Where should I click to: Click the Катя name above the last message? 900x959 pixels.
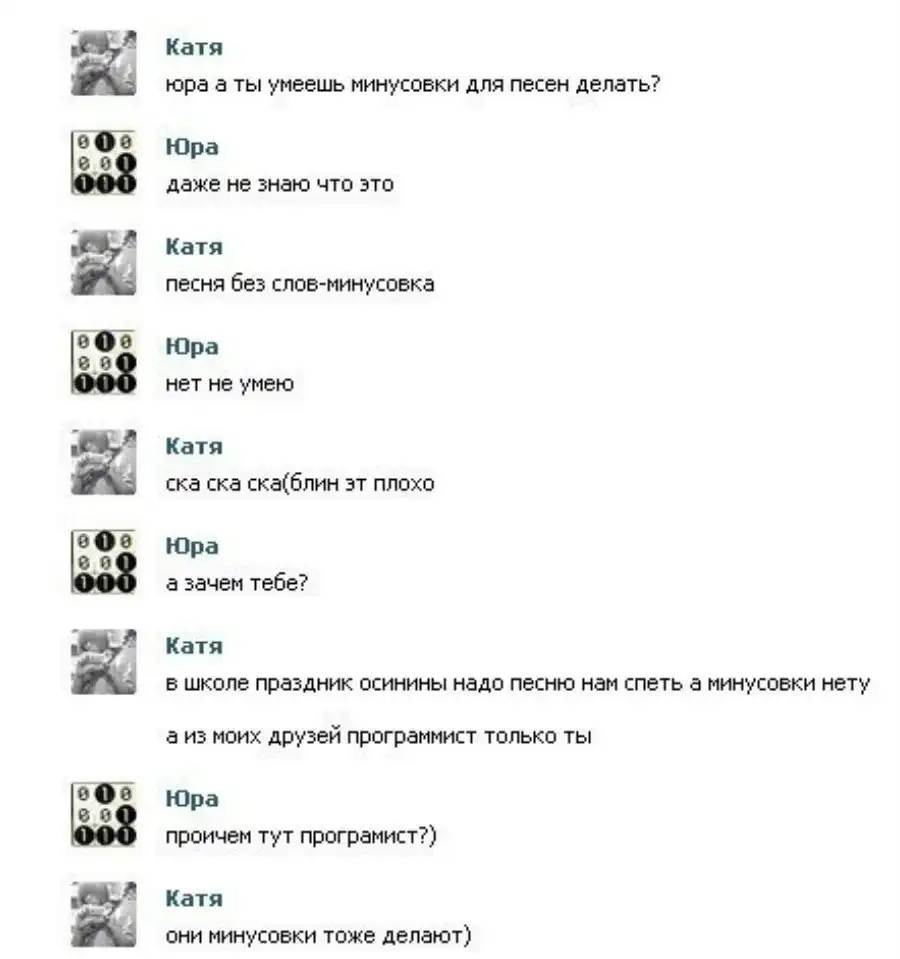pyautogui.click(x=194, y=898)
